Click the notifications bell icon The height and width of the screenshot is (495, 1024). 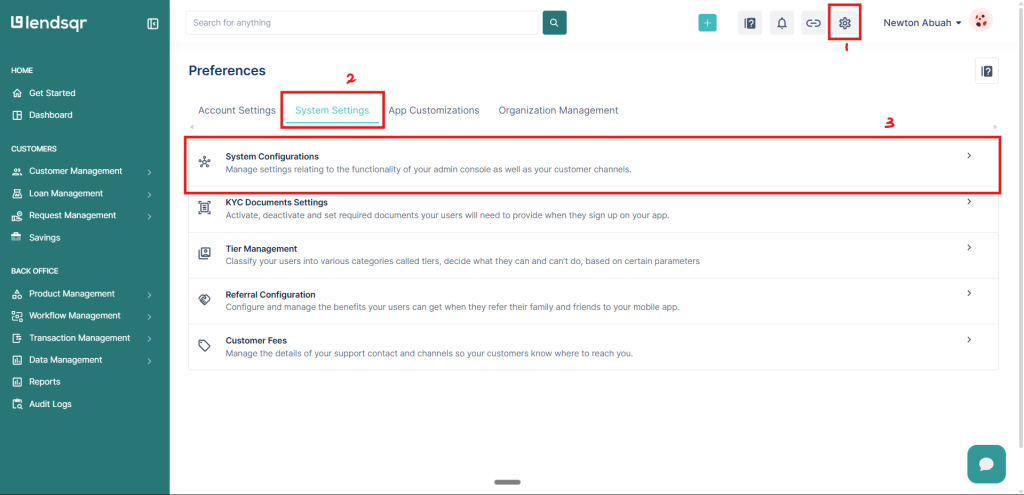[x=781, y=23]
